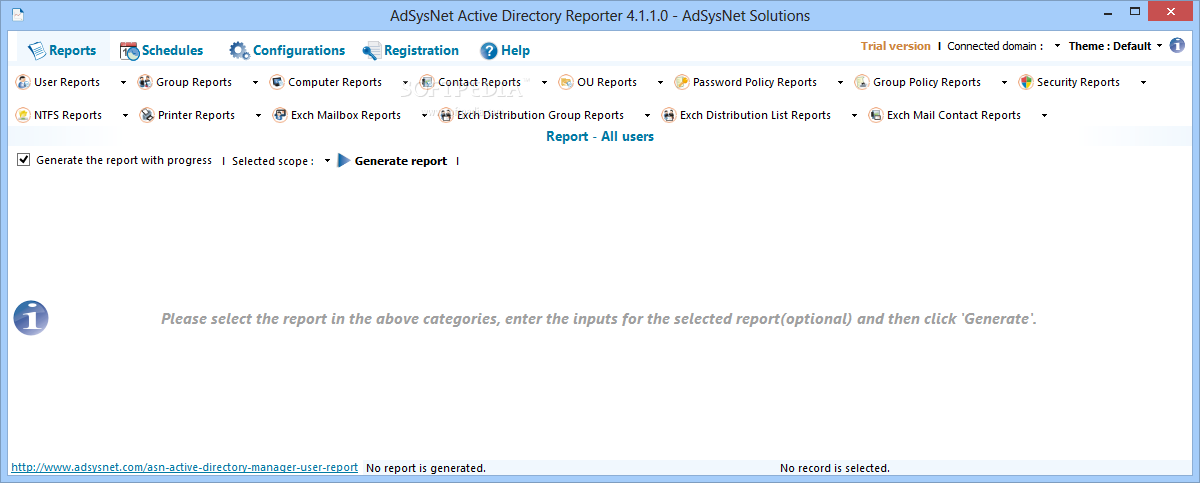Click the Exch Mailbox Reports icon
The width and height of the screenshot is (1200, 483).
pyautogui.click(x=280, y=115)
